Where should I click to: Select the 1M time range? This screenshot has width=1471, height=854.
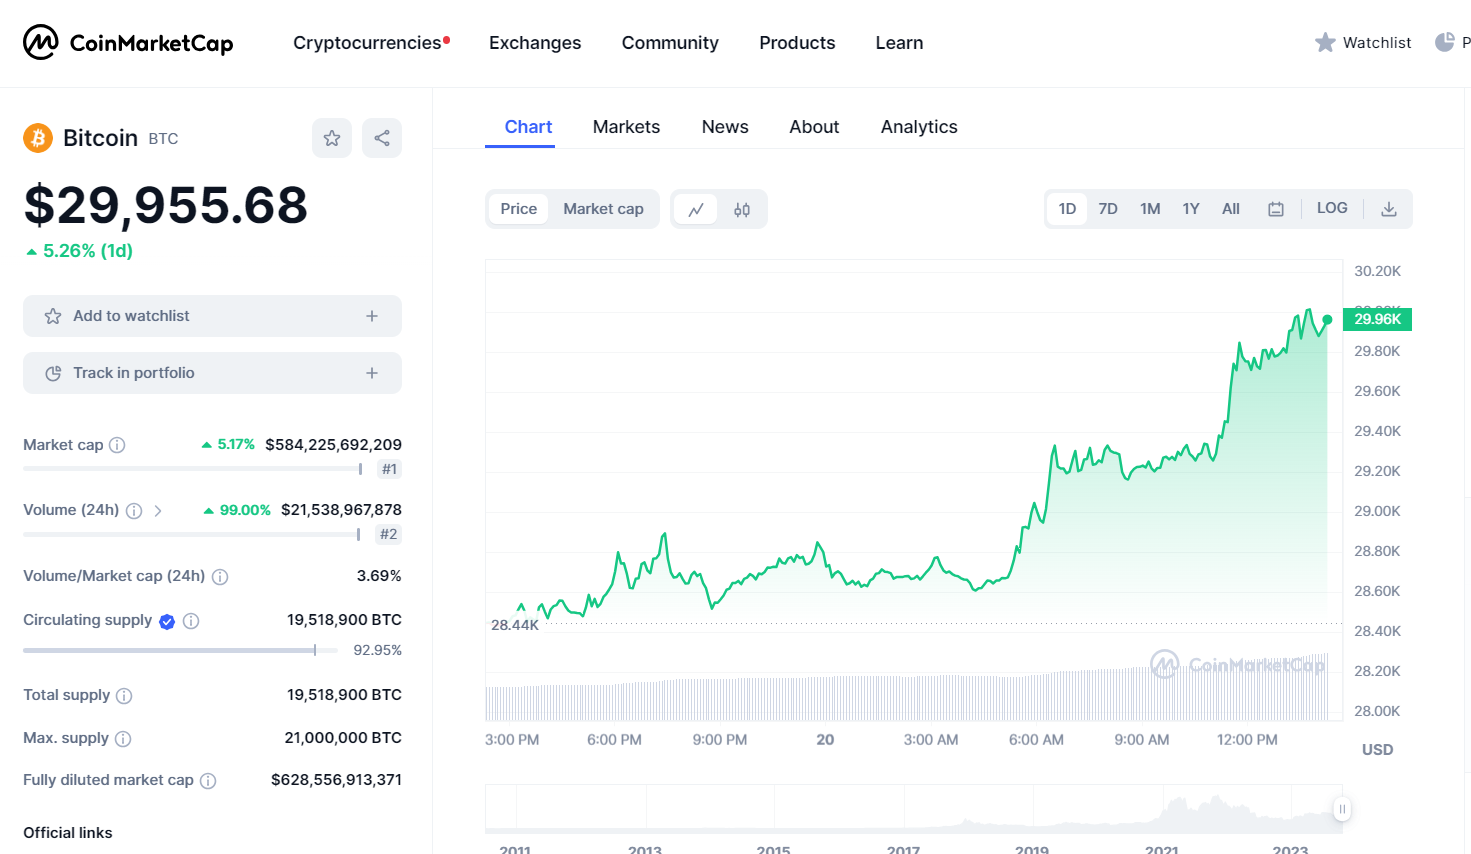point(1150,209)
